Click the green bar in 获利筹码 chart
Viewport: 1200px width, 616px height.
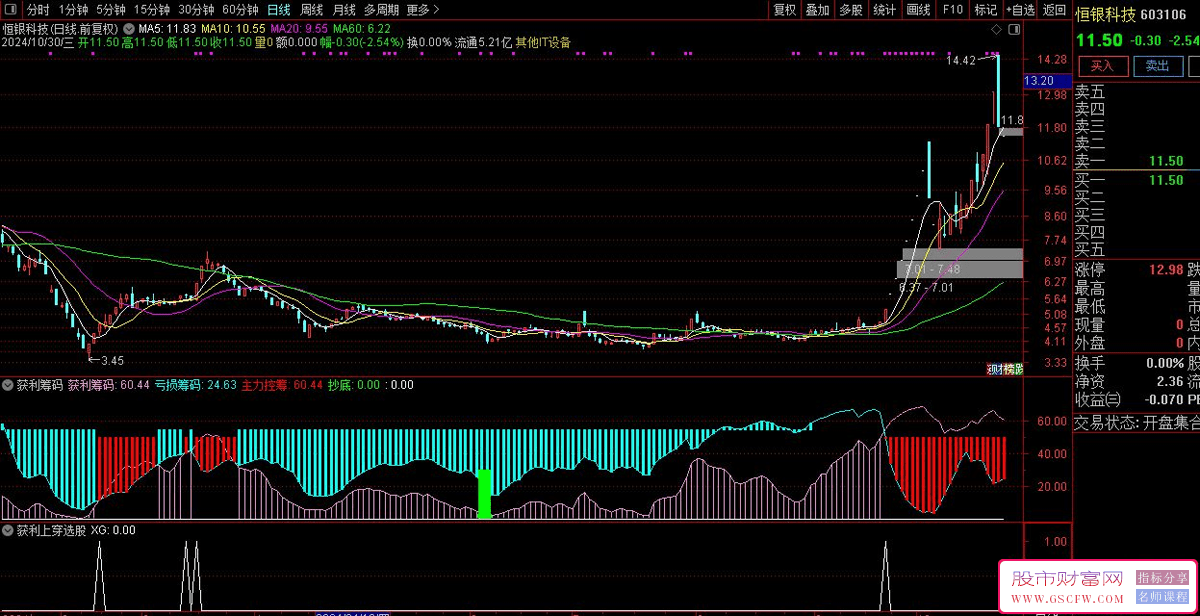point(484,493)
